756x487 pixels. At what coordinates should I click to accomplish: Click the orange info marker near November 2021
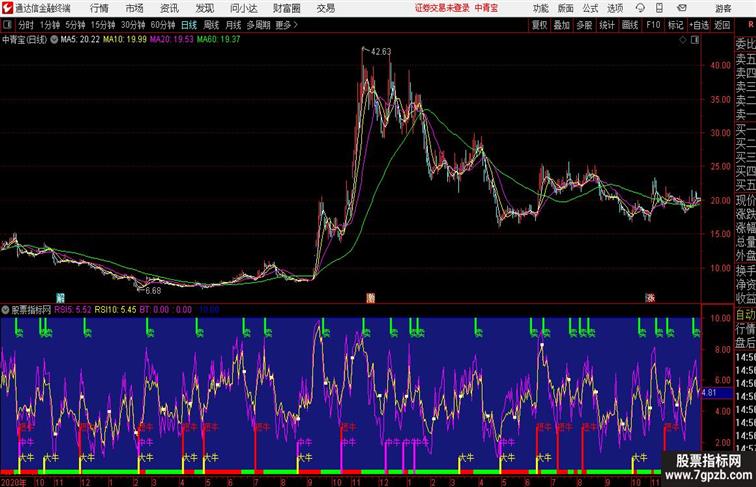coord(370,298)
